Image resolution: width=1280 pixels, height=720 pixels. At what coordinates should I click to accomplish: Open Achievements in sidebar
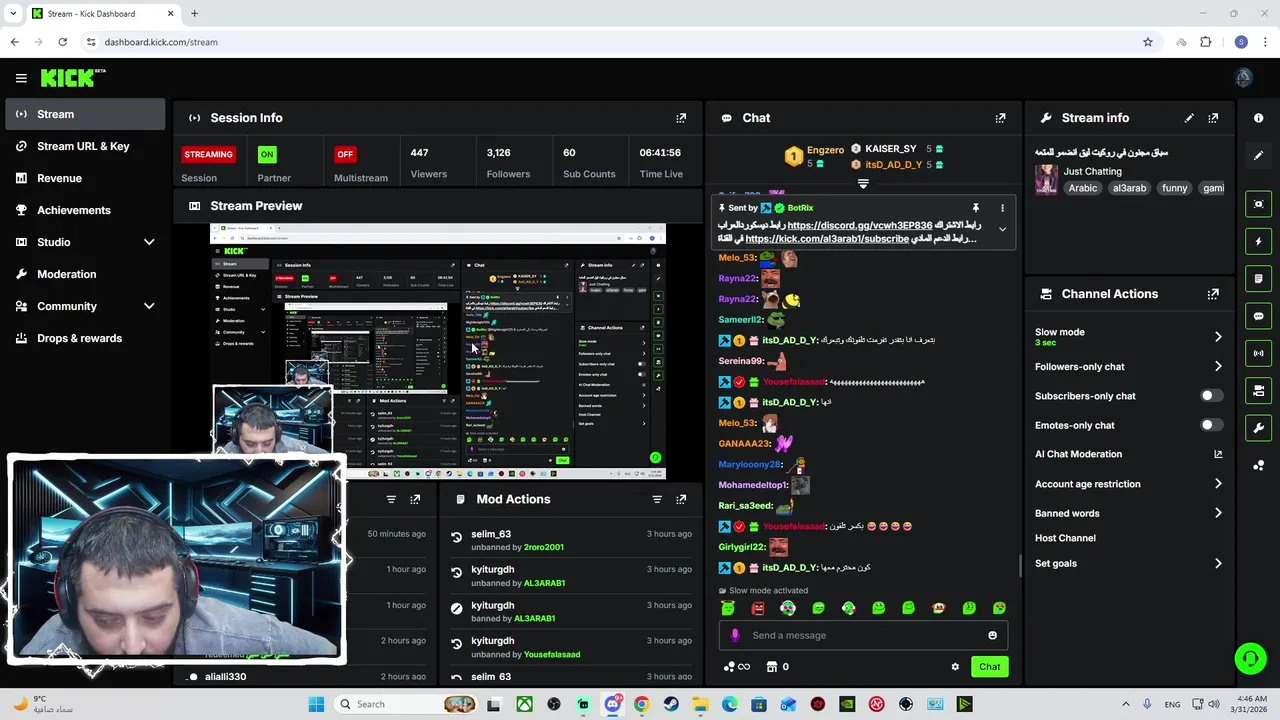[x=85, y=210]
